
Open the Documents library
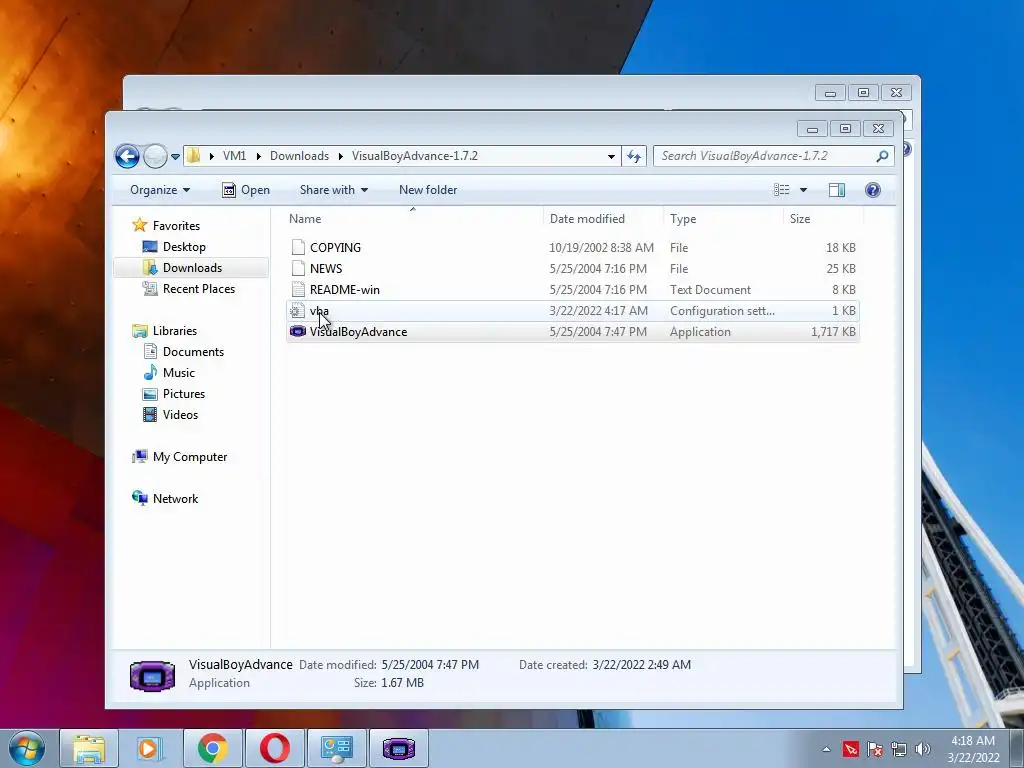point(193,351)
